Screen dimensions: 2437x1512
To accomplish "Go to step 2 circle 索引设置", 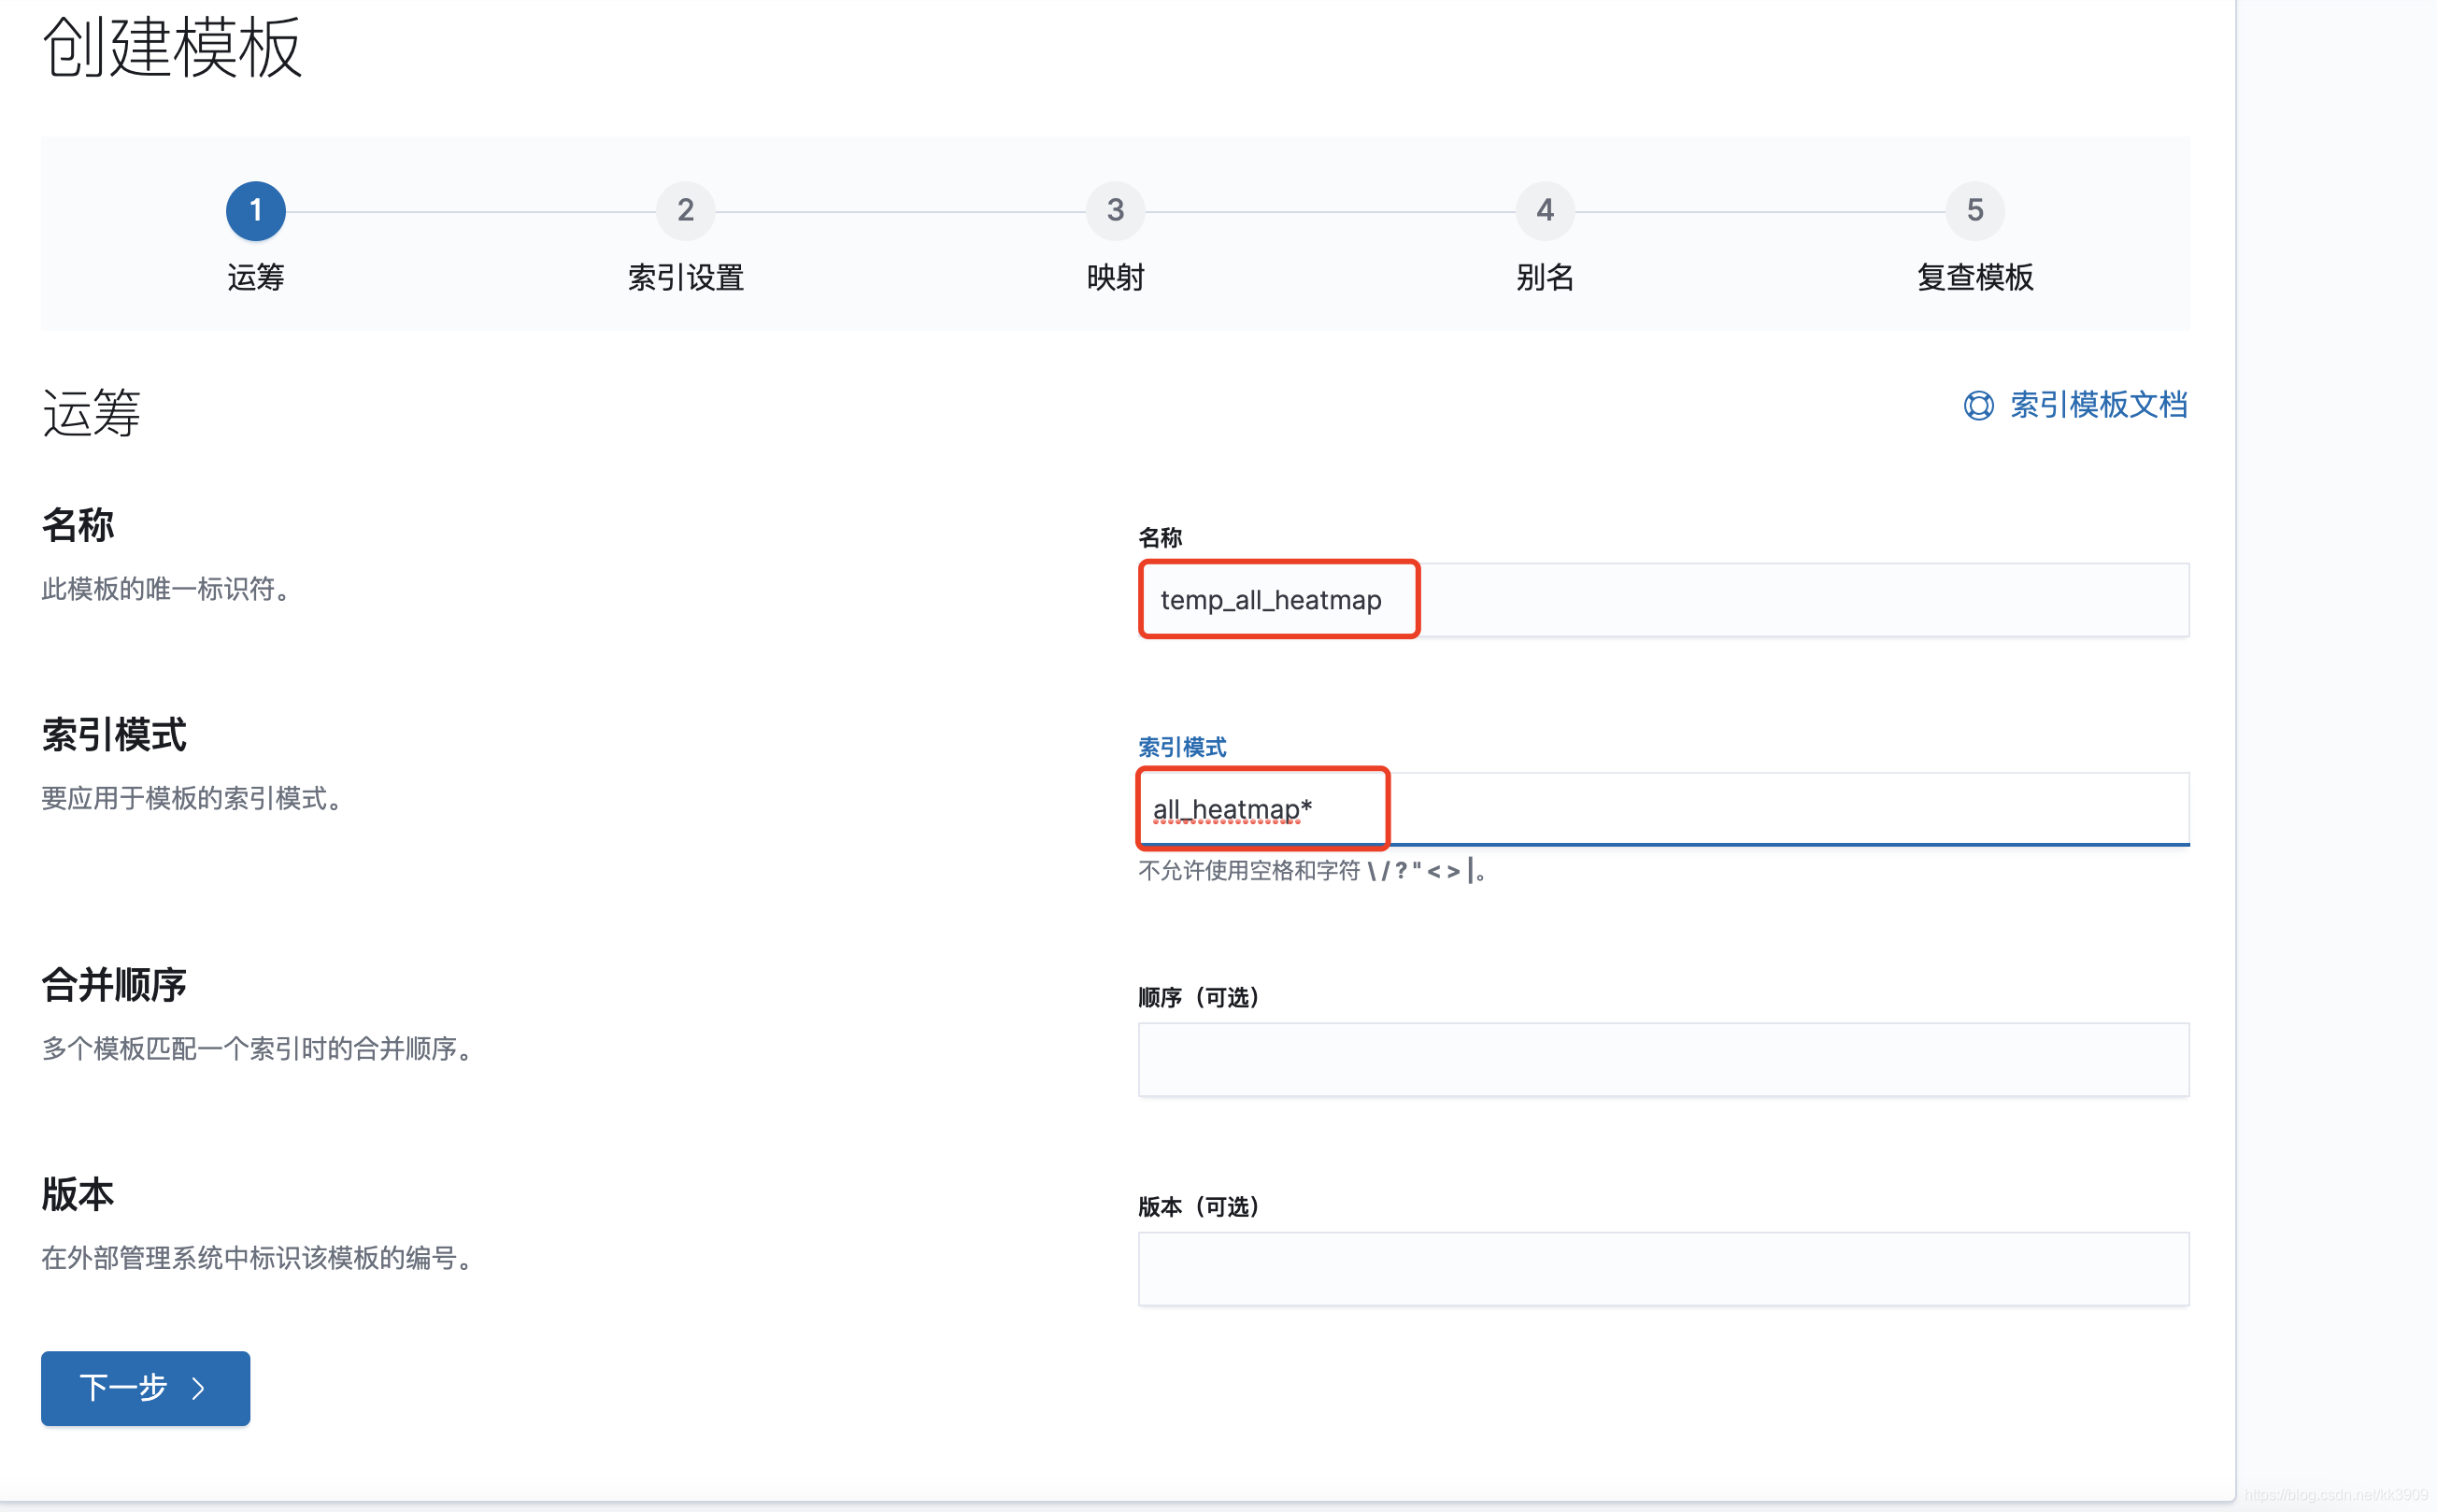I will pos(685,211).
